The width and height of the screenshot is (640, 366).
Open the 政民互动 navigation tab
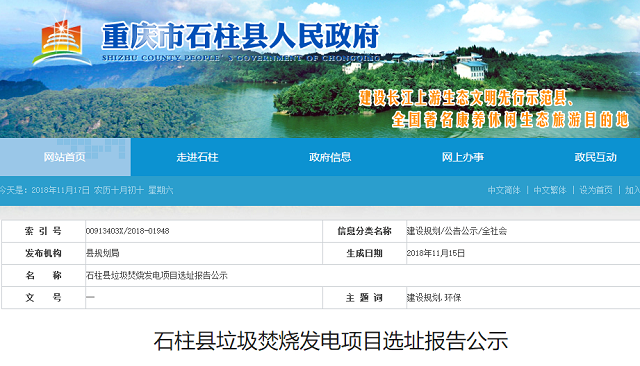pos(595,157)
